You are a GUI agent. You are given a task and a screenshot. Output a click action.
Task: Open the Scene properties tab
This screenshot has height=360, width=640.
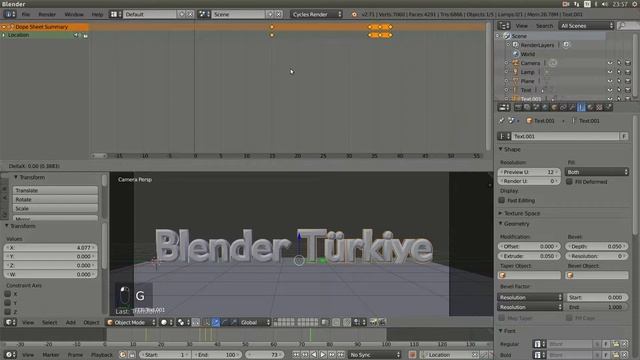coord(536,107)
